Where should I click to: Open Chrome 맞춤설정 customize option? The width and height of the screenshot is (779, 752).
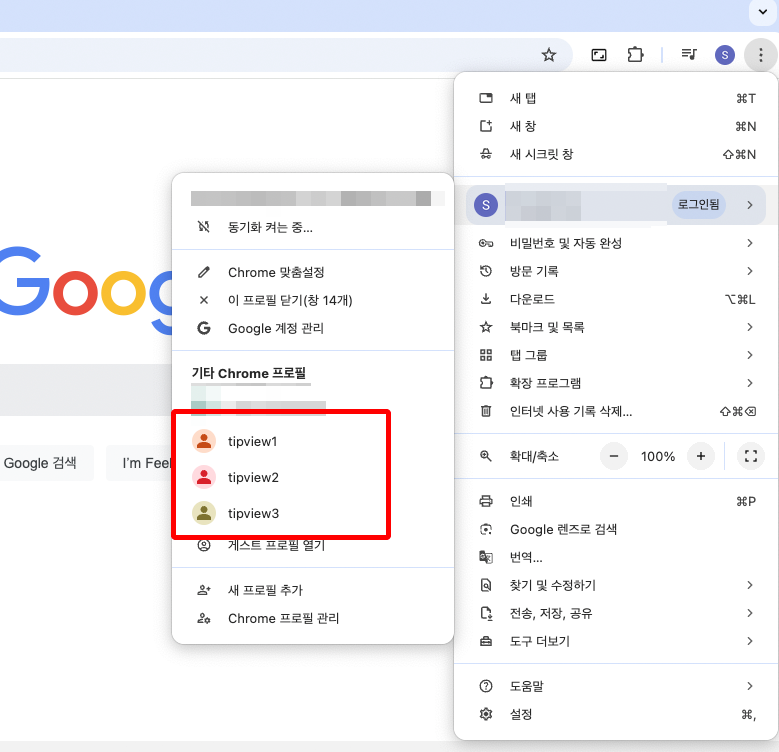tap(312, 272)
